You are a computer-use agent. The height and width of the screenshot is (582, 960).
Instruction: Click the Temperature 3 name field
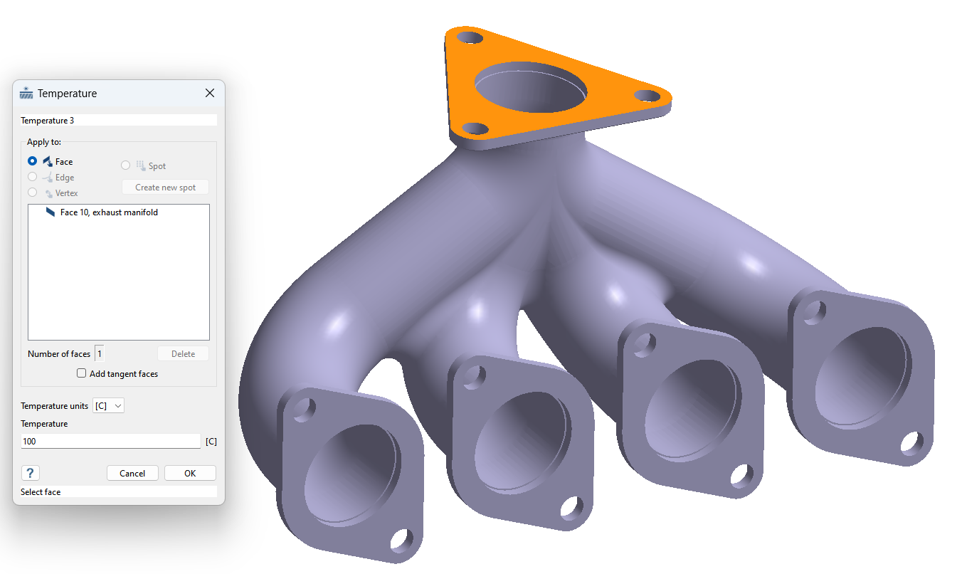tap(118, 120)
